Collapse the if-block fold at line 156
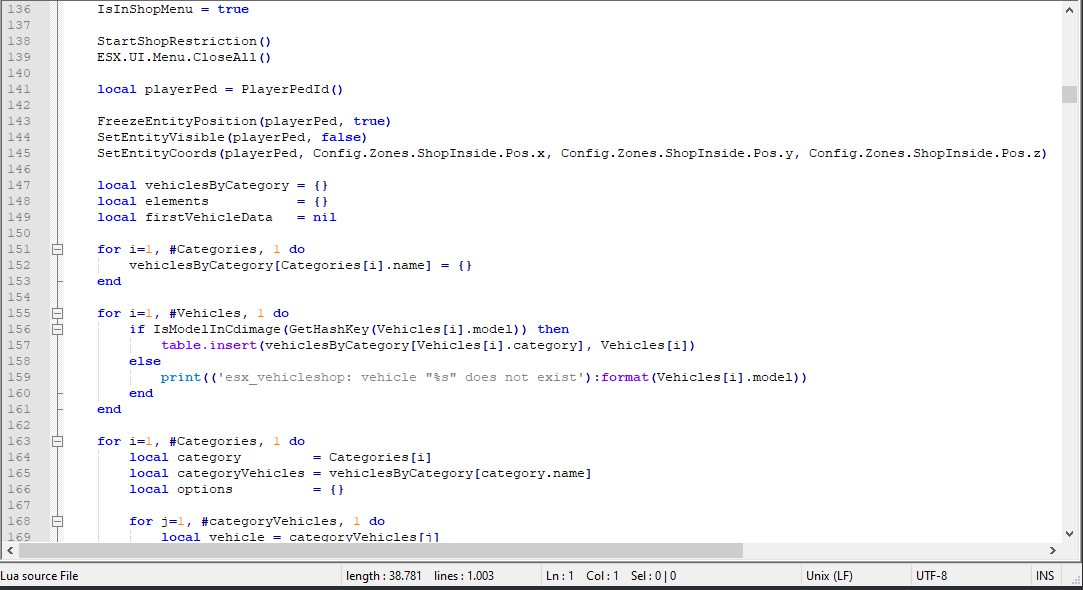 (58, 330)
